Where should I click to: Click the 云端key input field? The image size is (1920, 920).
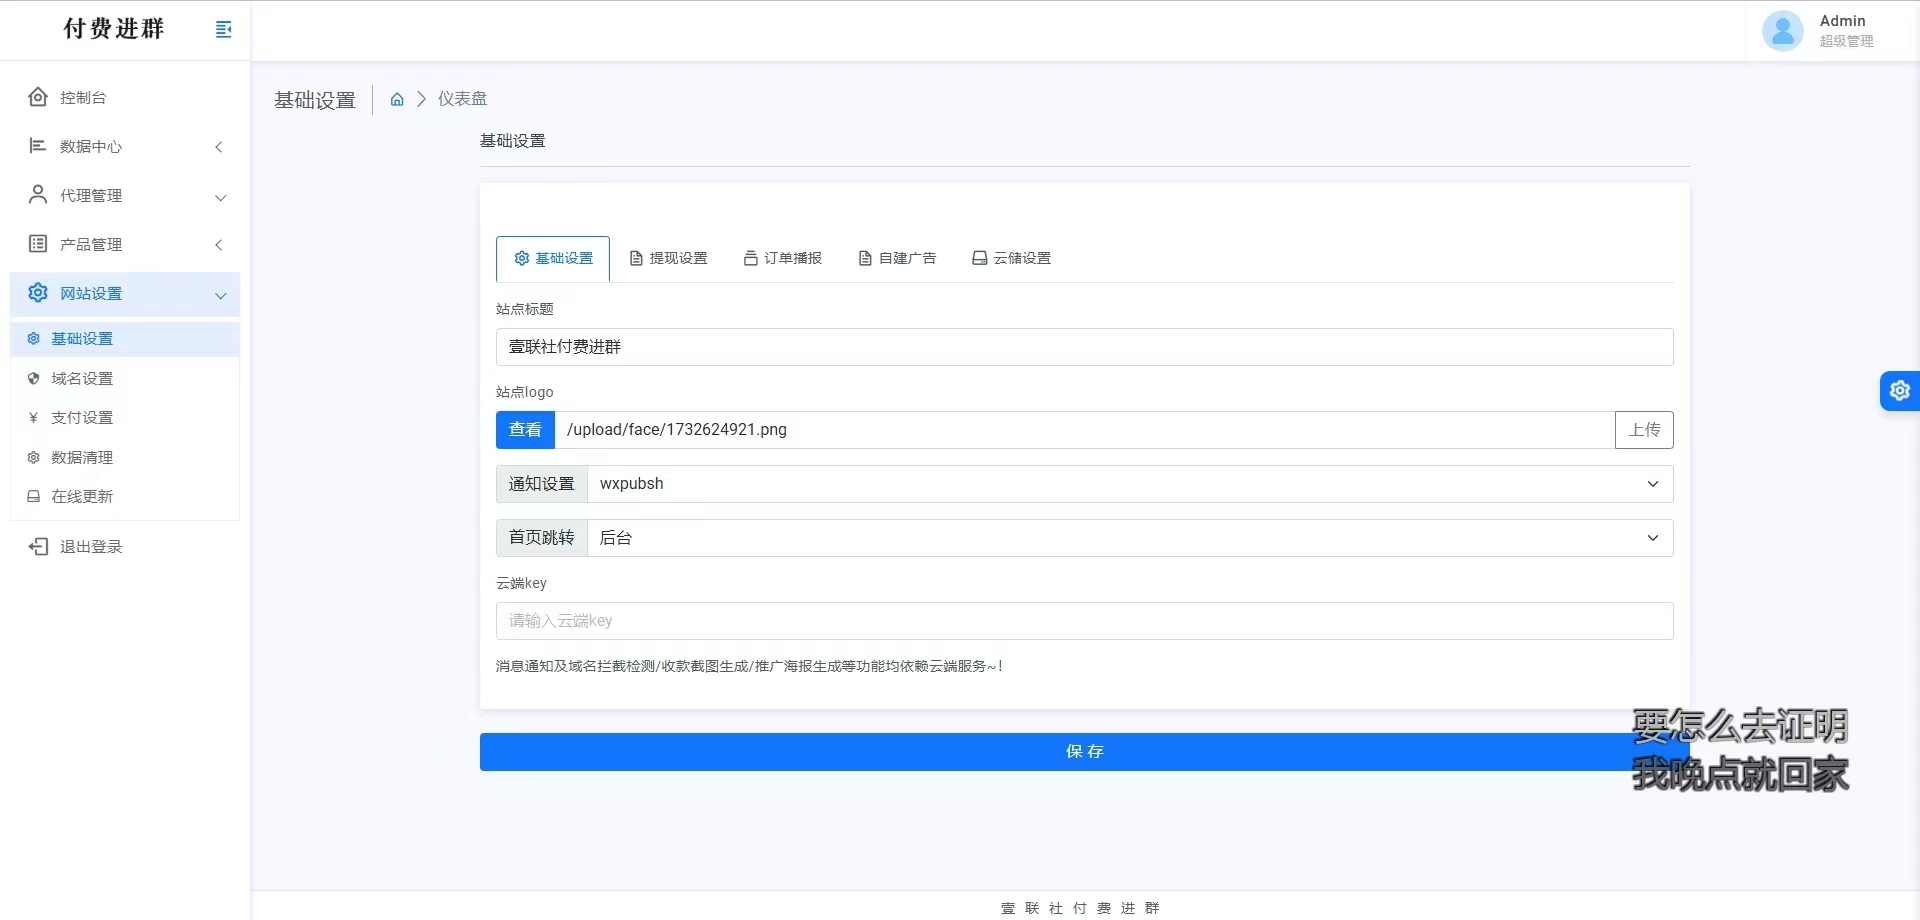tap(1084, 621)
